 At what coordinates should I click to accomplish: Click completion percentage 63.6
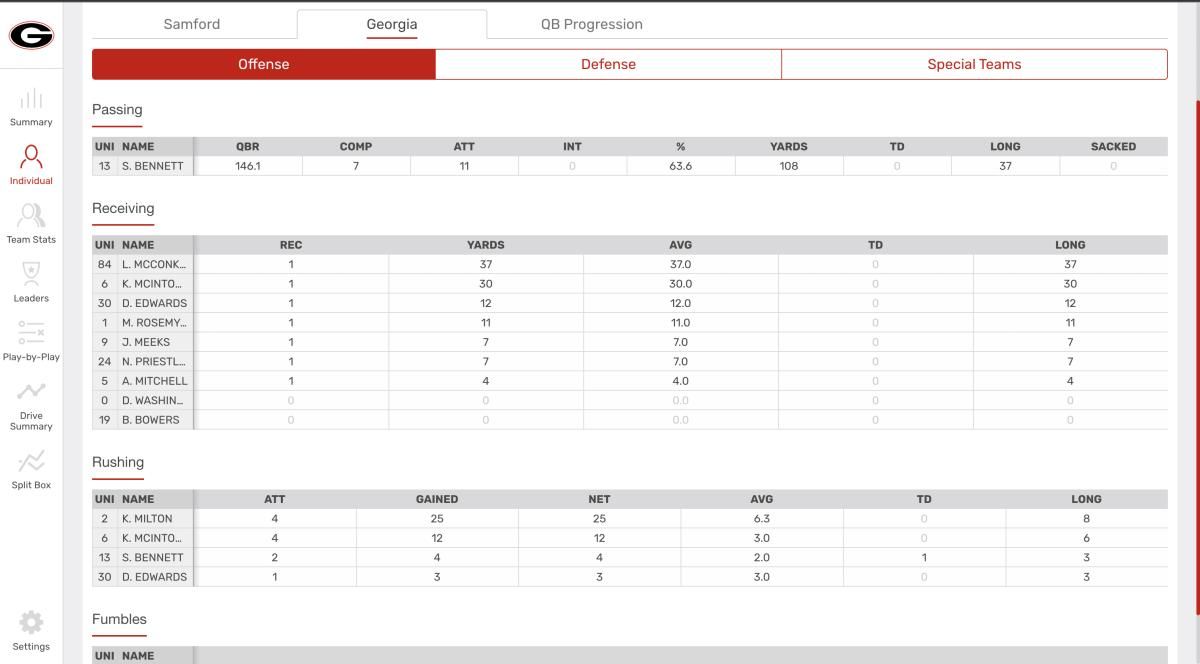[680, 166]
